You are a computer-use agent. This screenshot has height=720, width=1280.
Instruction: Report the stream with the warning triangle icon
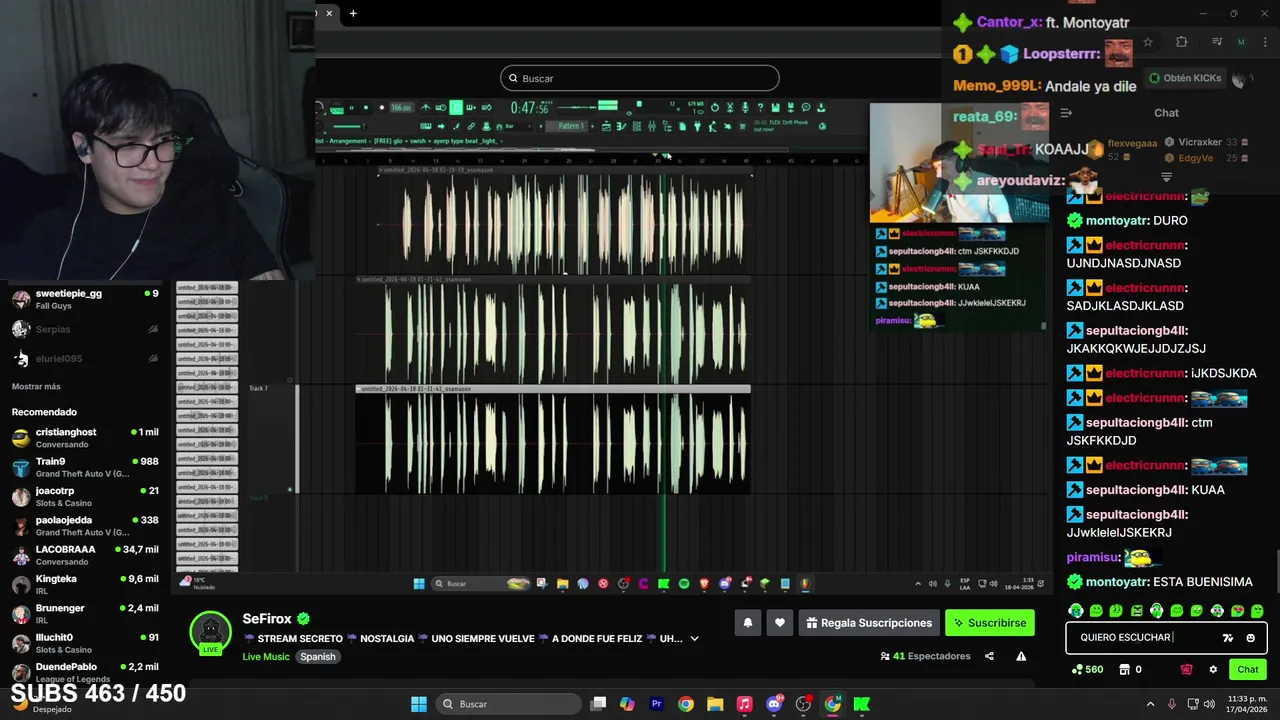[1021, 656]
